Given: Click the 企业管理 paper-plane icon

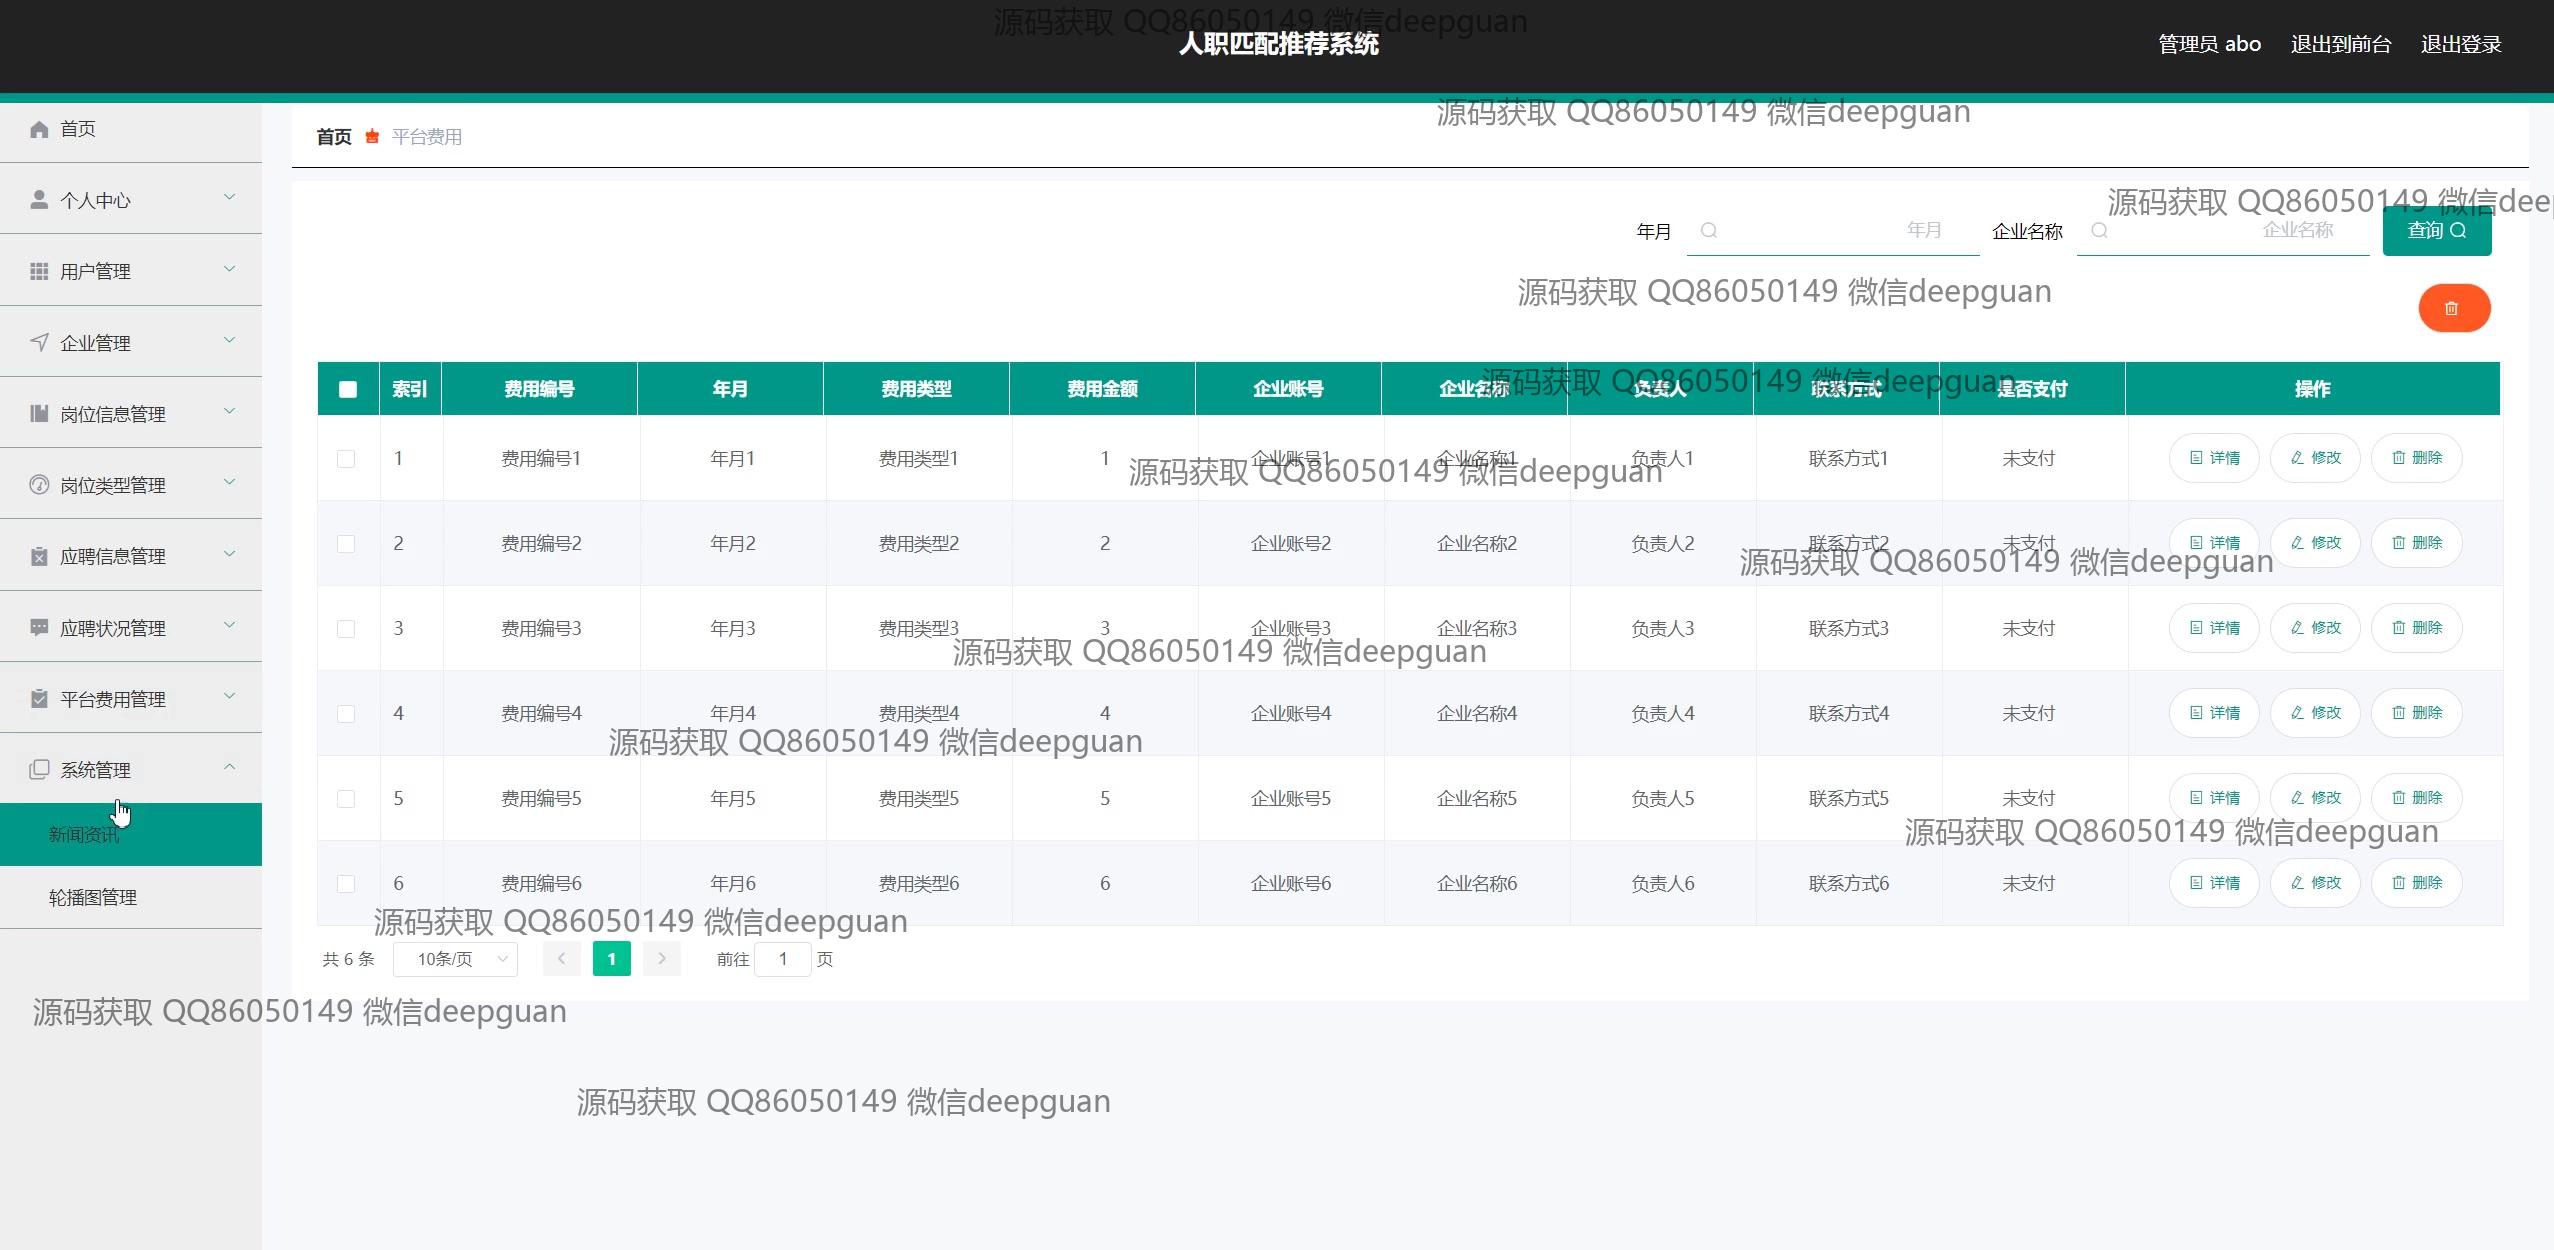Looking at the screenshot, I should pos(39,342).
